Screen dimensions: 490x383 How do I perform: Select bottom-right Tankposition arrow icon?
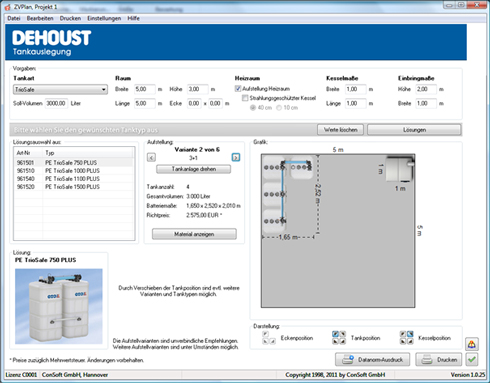pos(343,341)
